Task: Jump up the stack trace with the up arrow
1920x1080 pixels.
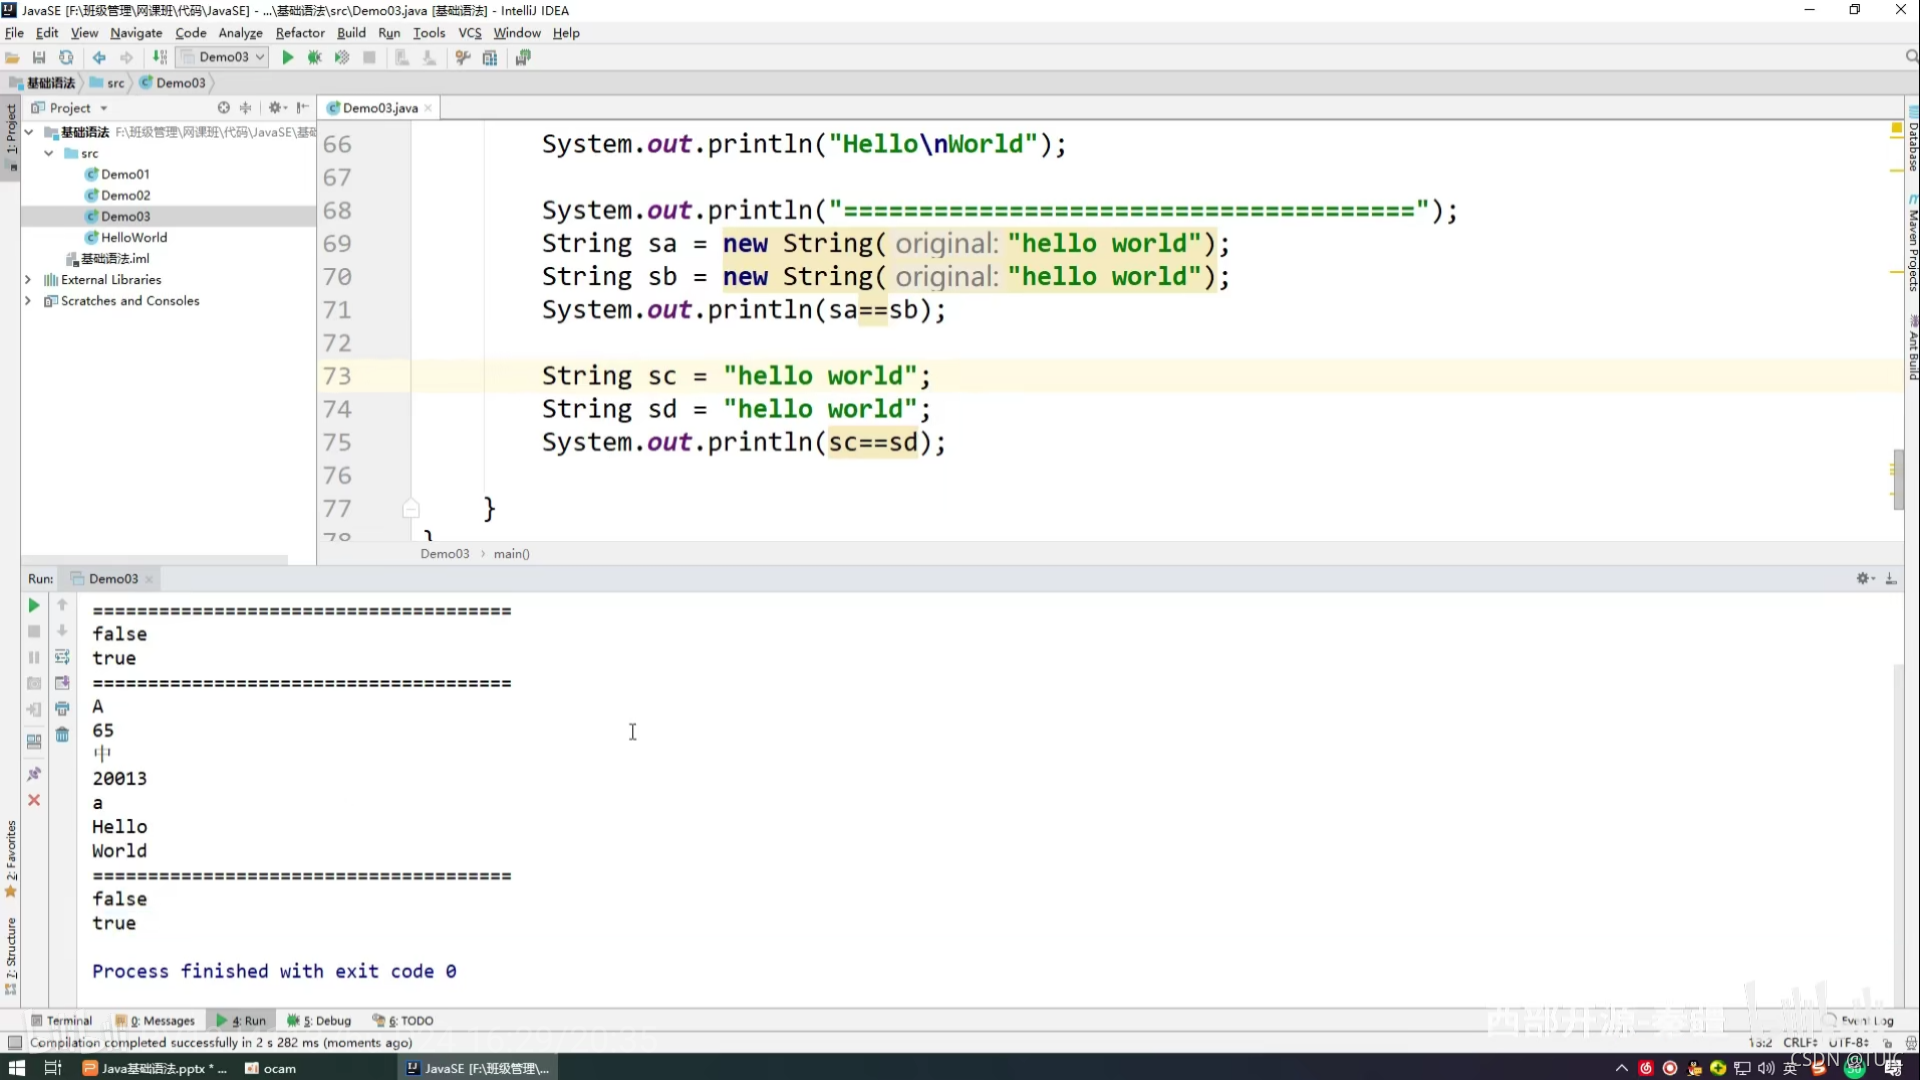Action: (62, 606)
